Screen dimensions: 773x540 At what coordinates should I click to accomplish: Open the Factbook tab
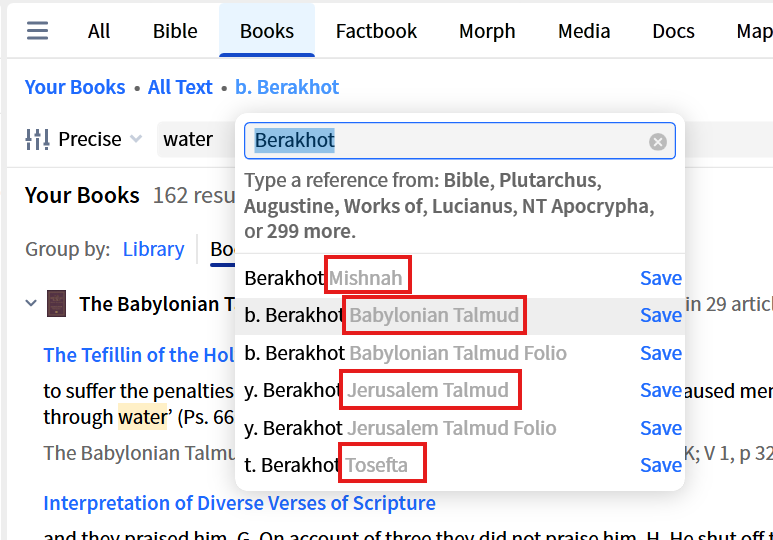[376, 31]
